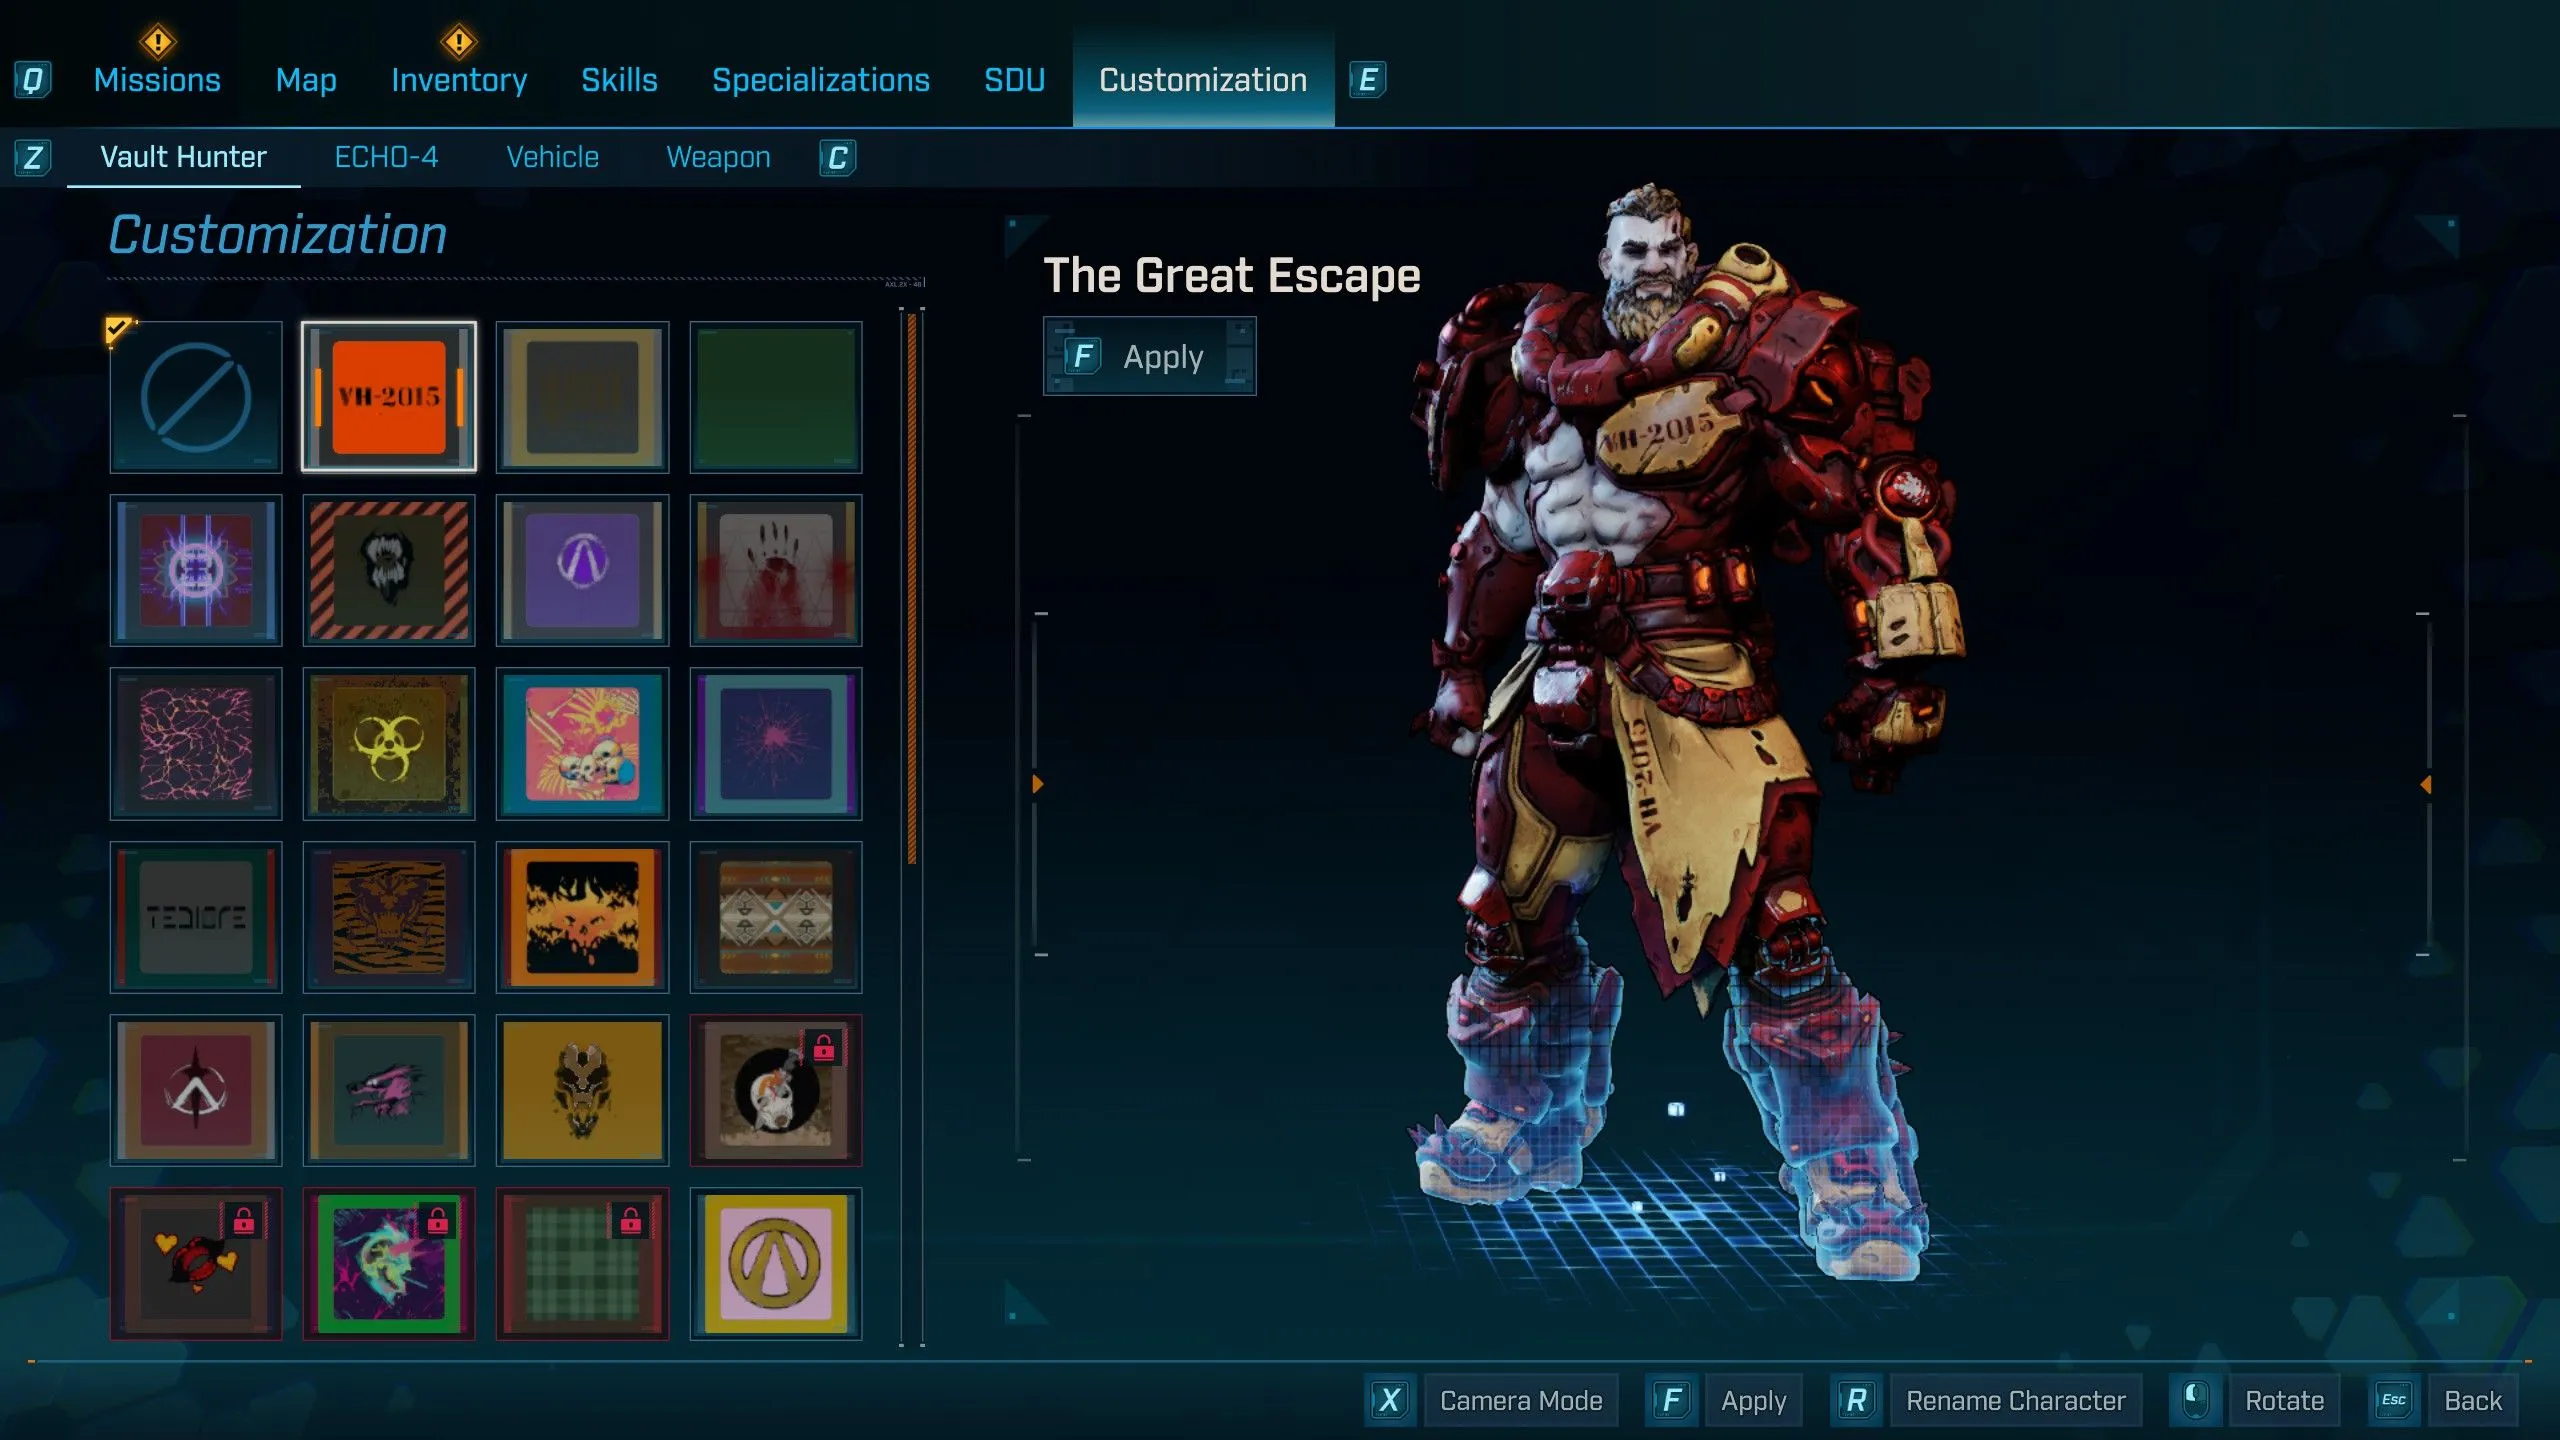The width and height of the screenshot is (2560, 1440).
Task: Open the ECHO-4 customization sub-tab
Action: 386,157
